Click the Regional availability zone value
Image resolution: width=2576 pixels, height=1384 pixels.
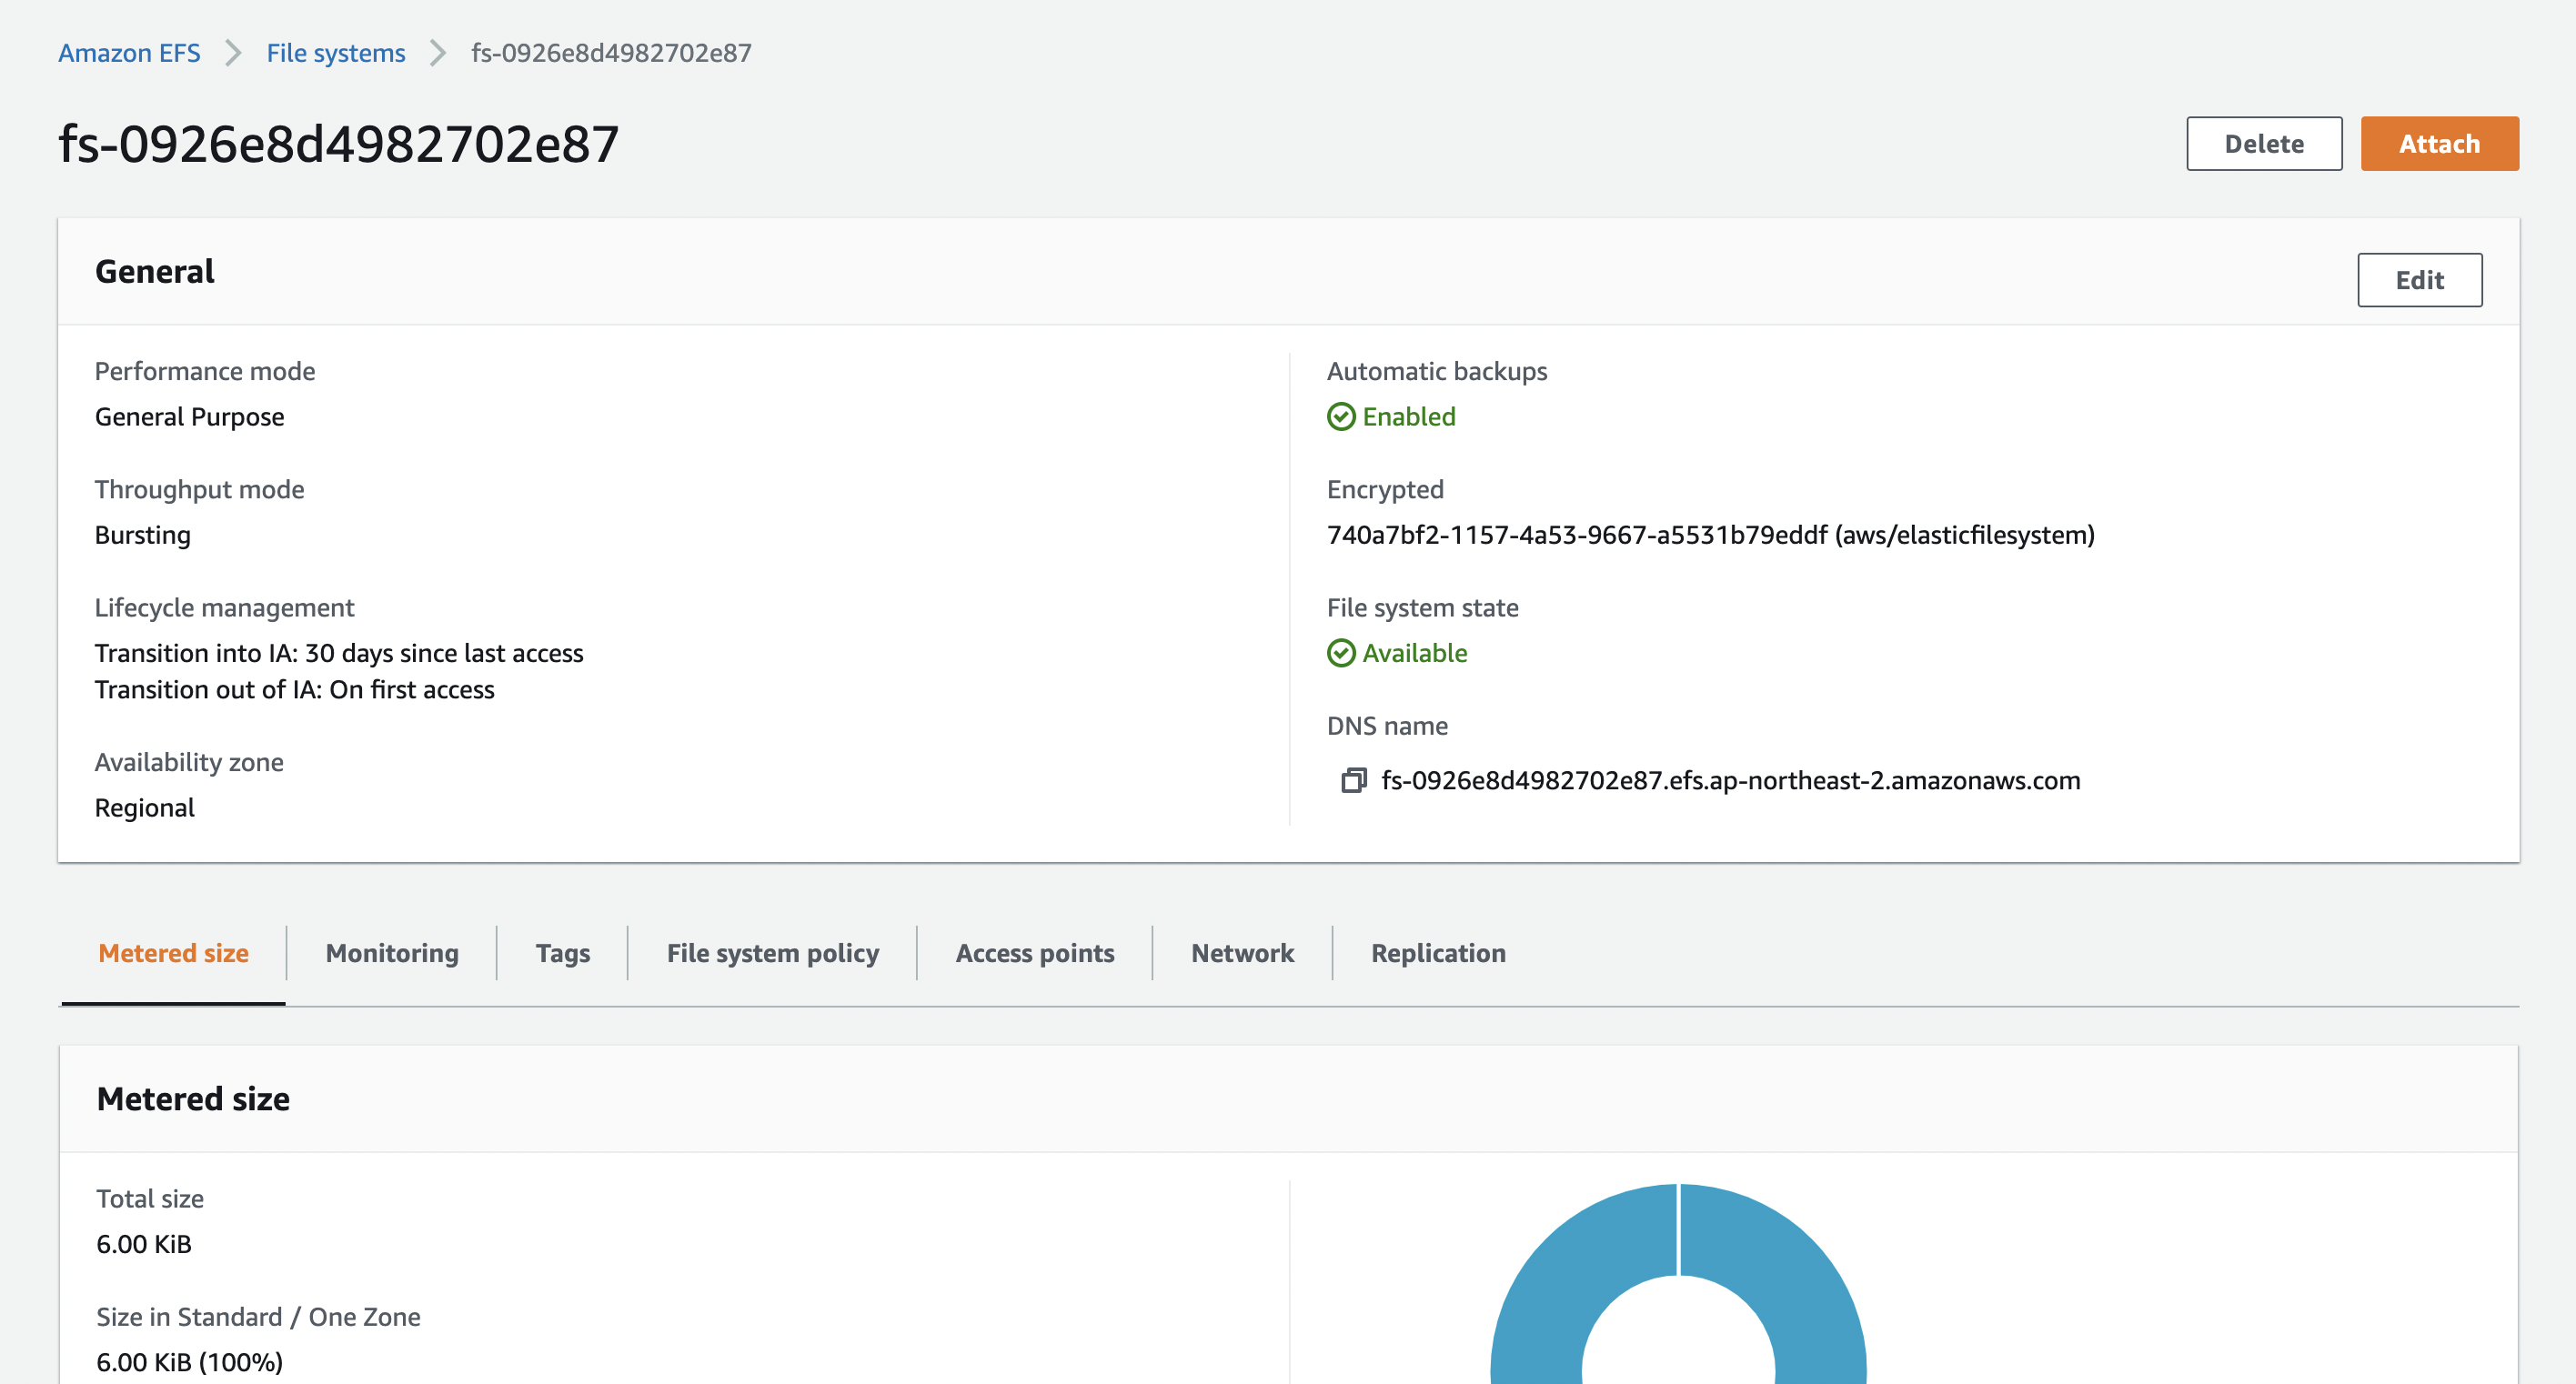pyautogui.click(x=144, y=807)
